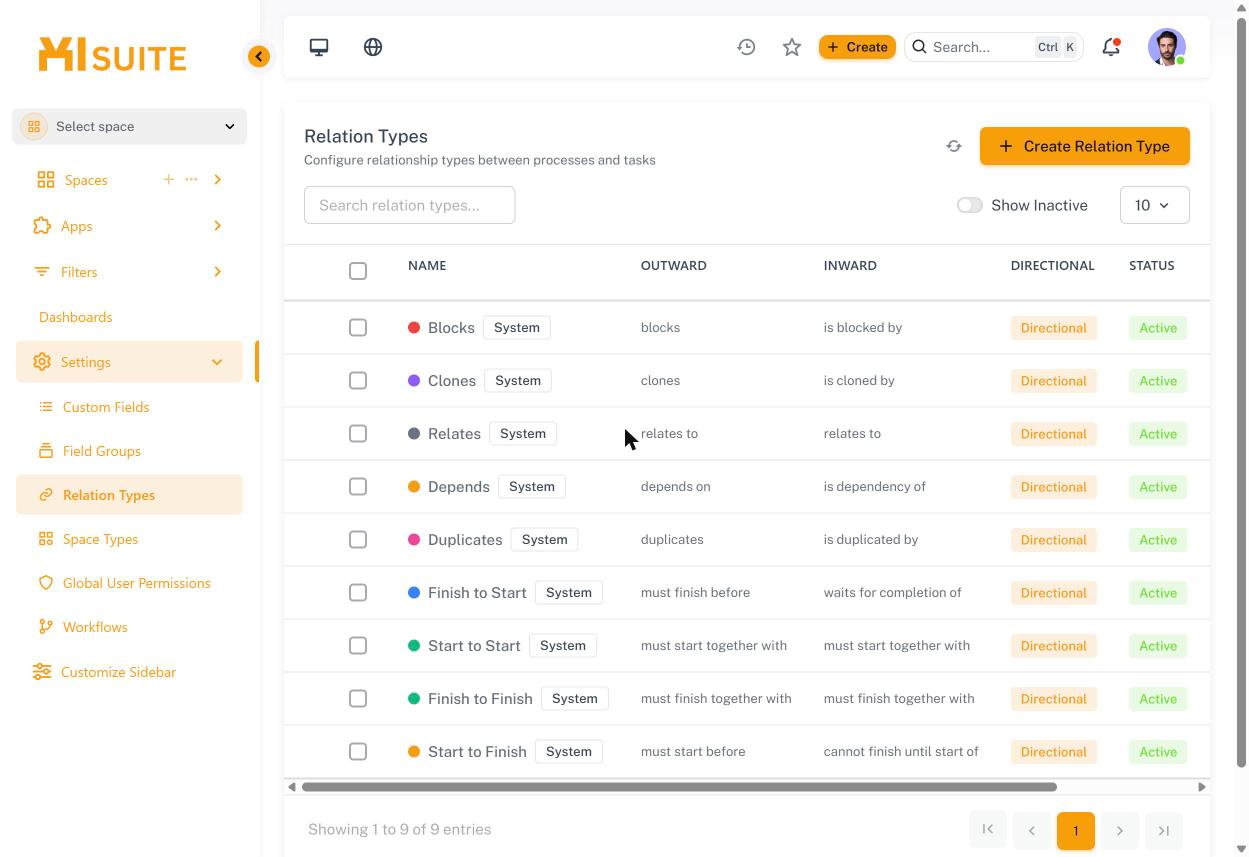The height and width of the screenshot is (857, 1249).
Task: Refresh the relation types list
Action: pyautogui.click(x=954, y=146)
